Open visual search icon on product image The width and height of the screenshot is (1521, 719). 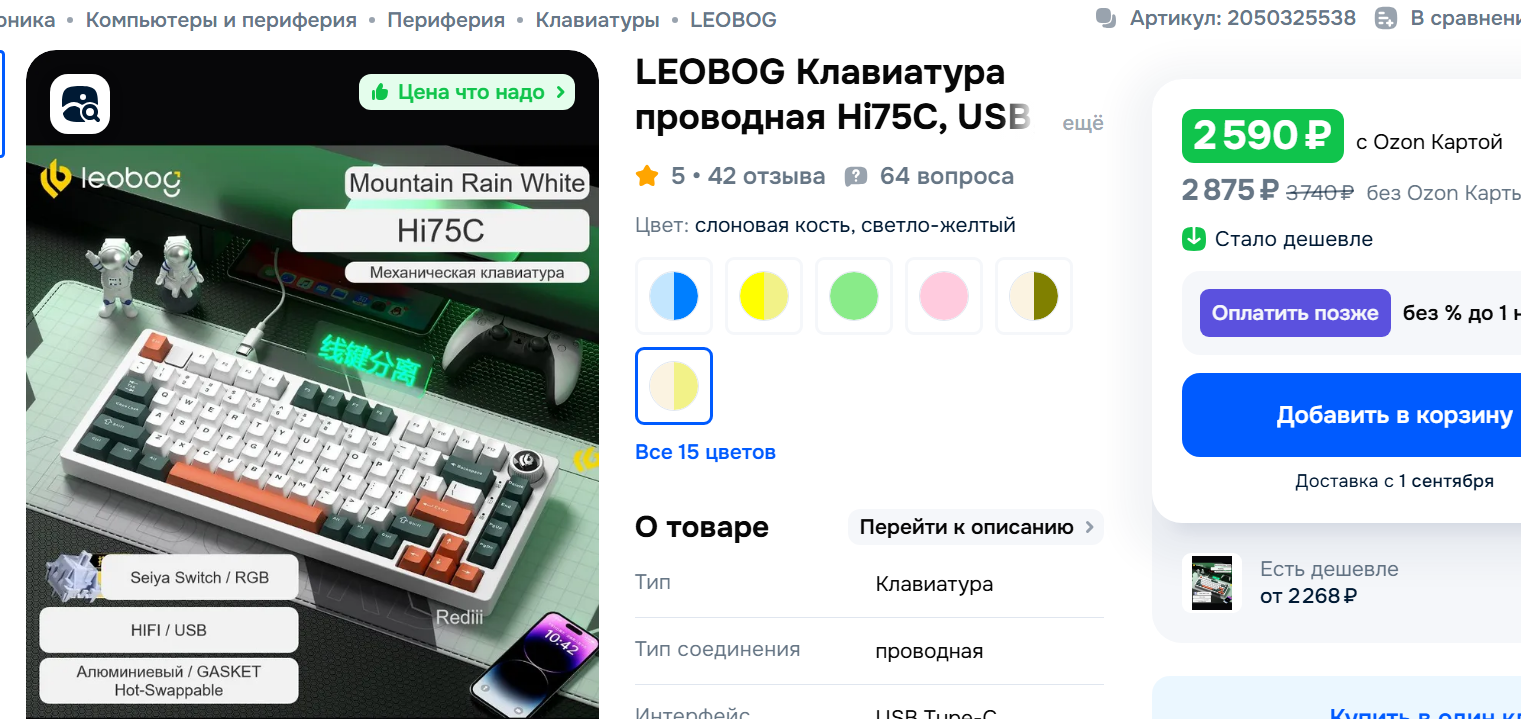[x=80, y=104]
